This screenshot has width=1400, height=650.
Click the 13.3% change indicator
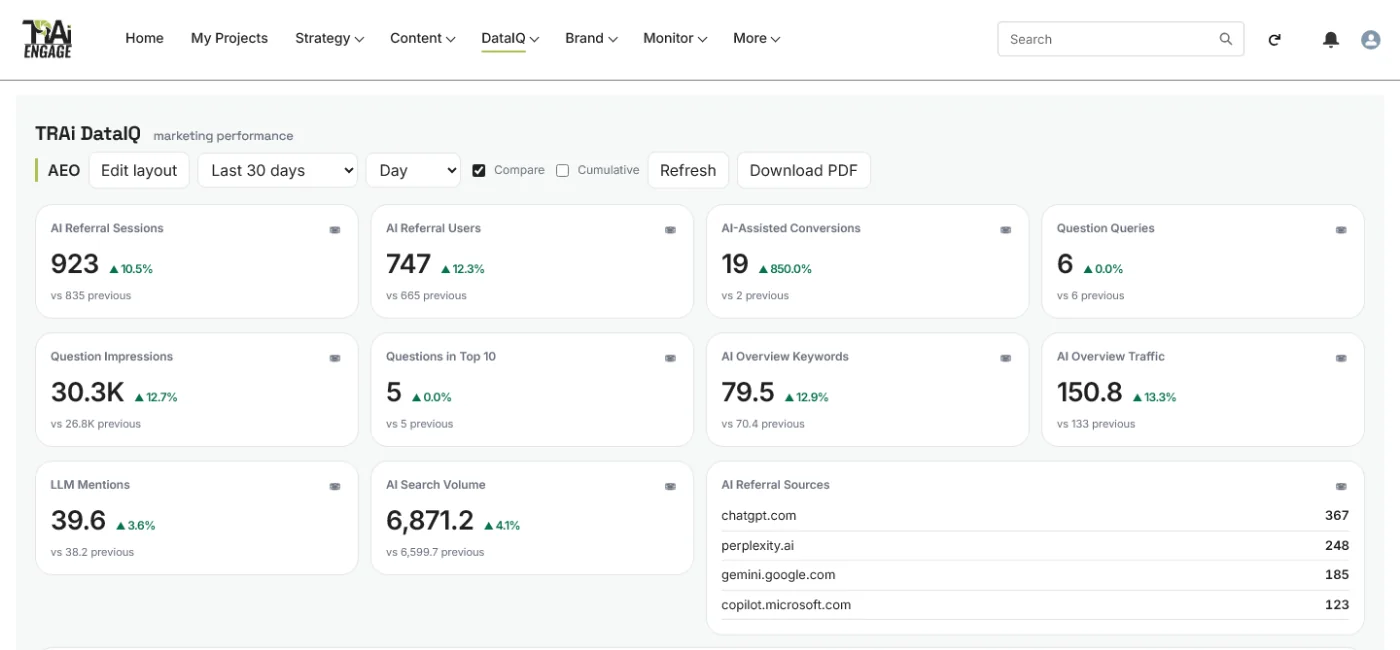pos(1154,397)
